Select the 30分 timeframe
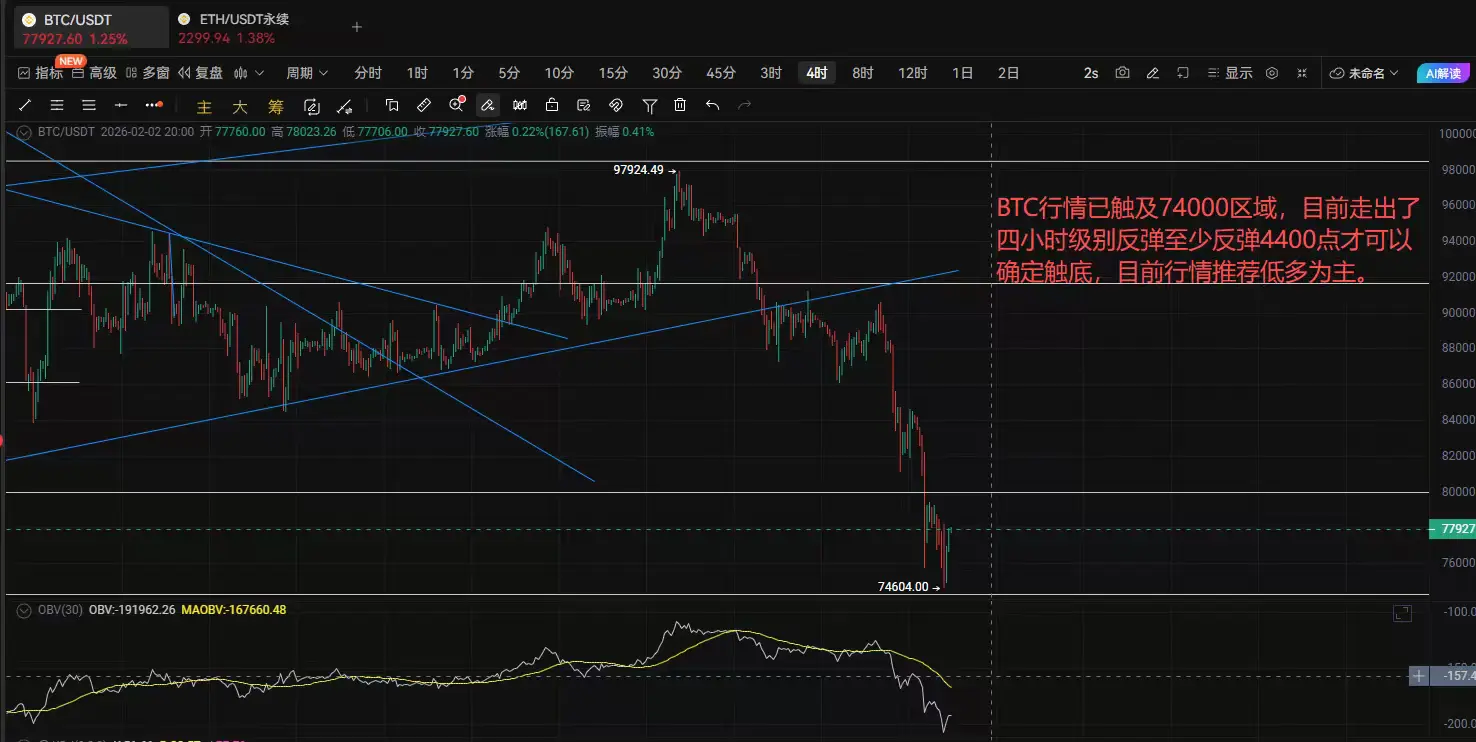Screen dimensions: 1476x742 pyautogui.click(x=667, y=73)
